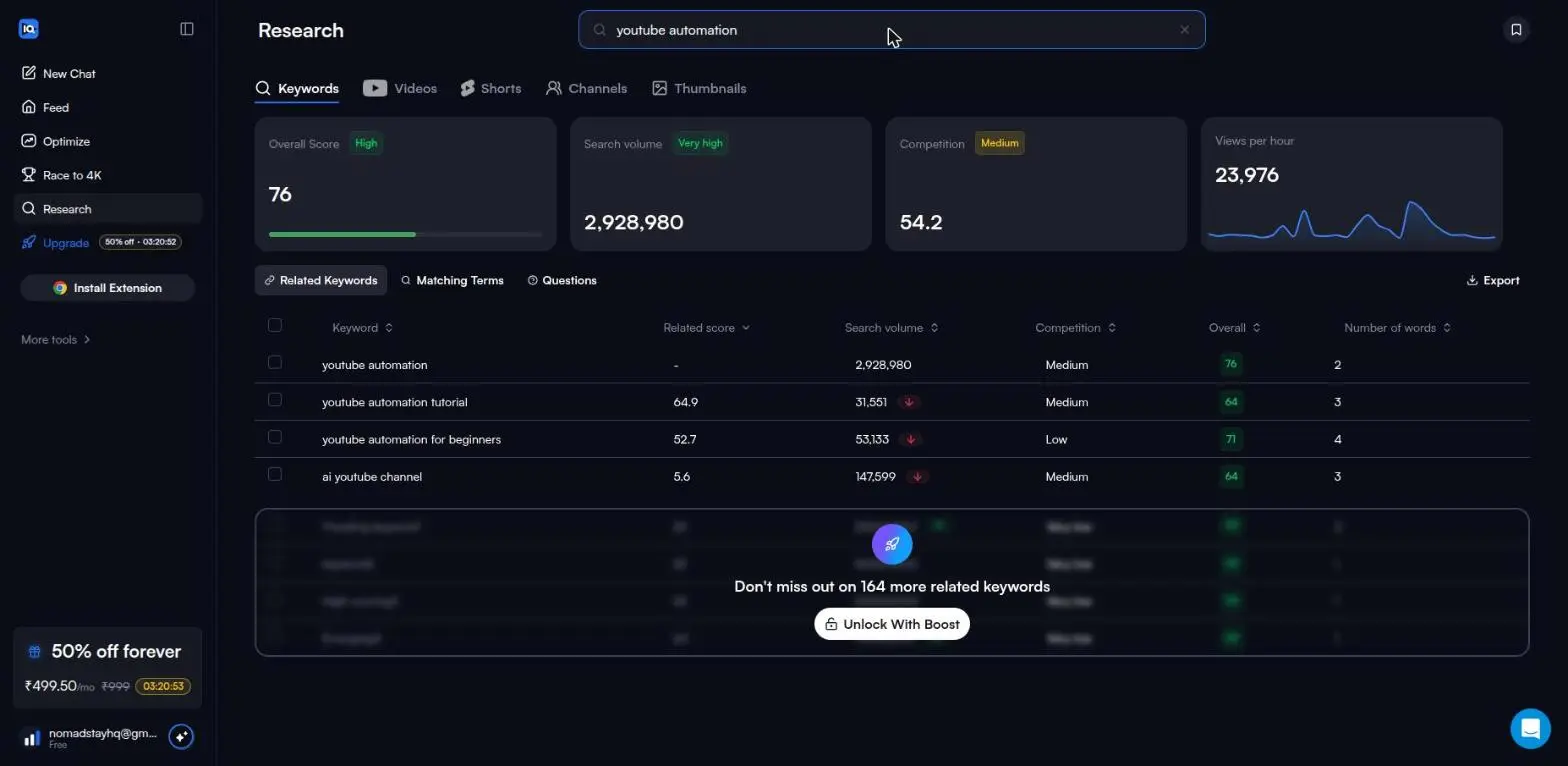Click overall score 71 badge

coord(1231,439)
